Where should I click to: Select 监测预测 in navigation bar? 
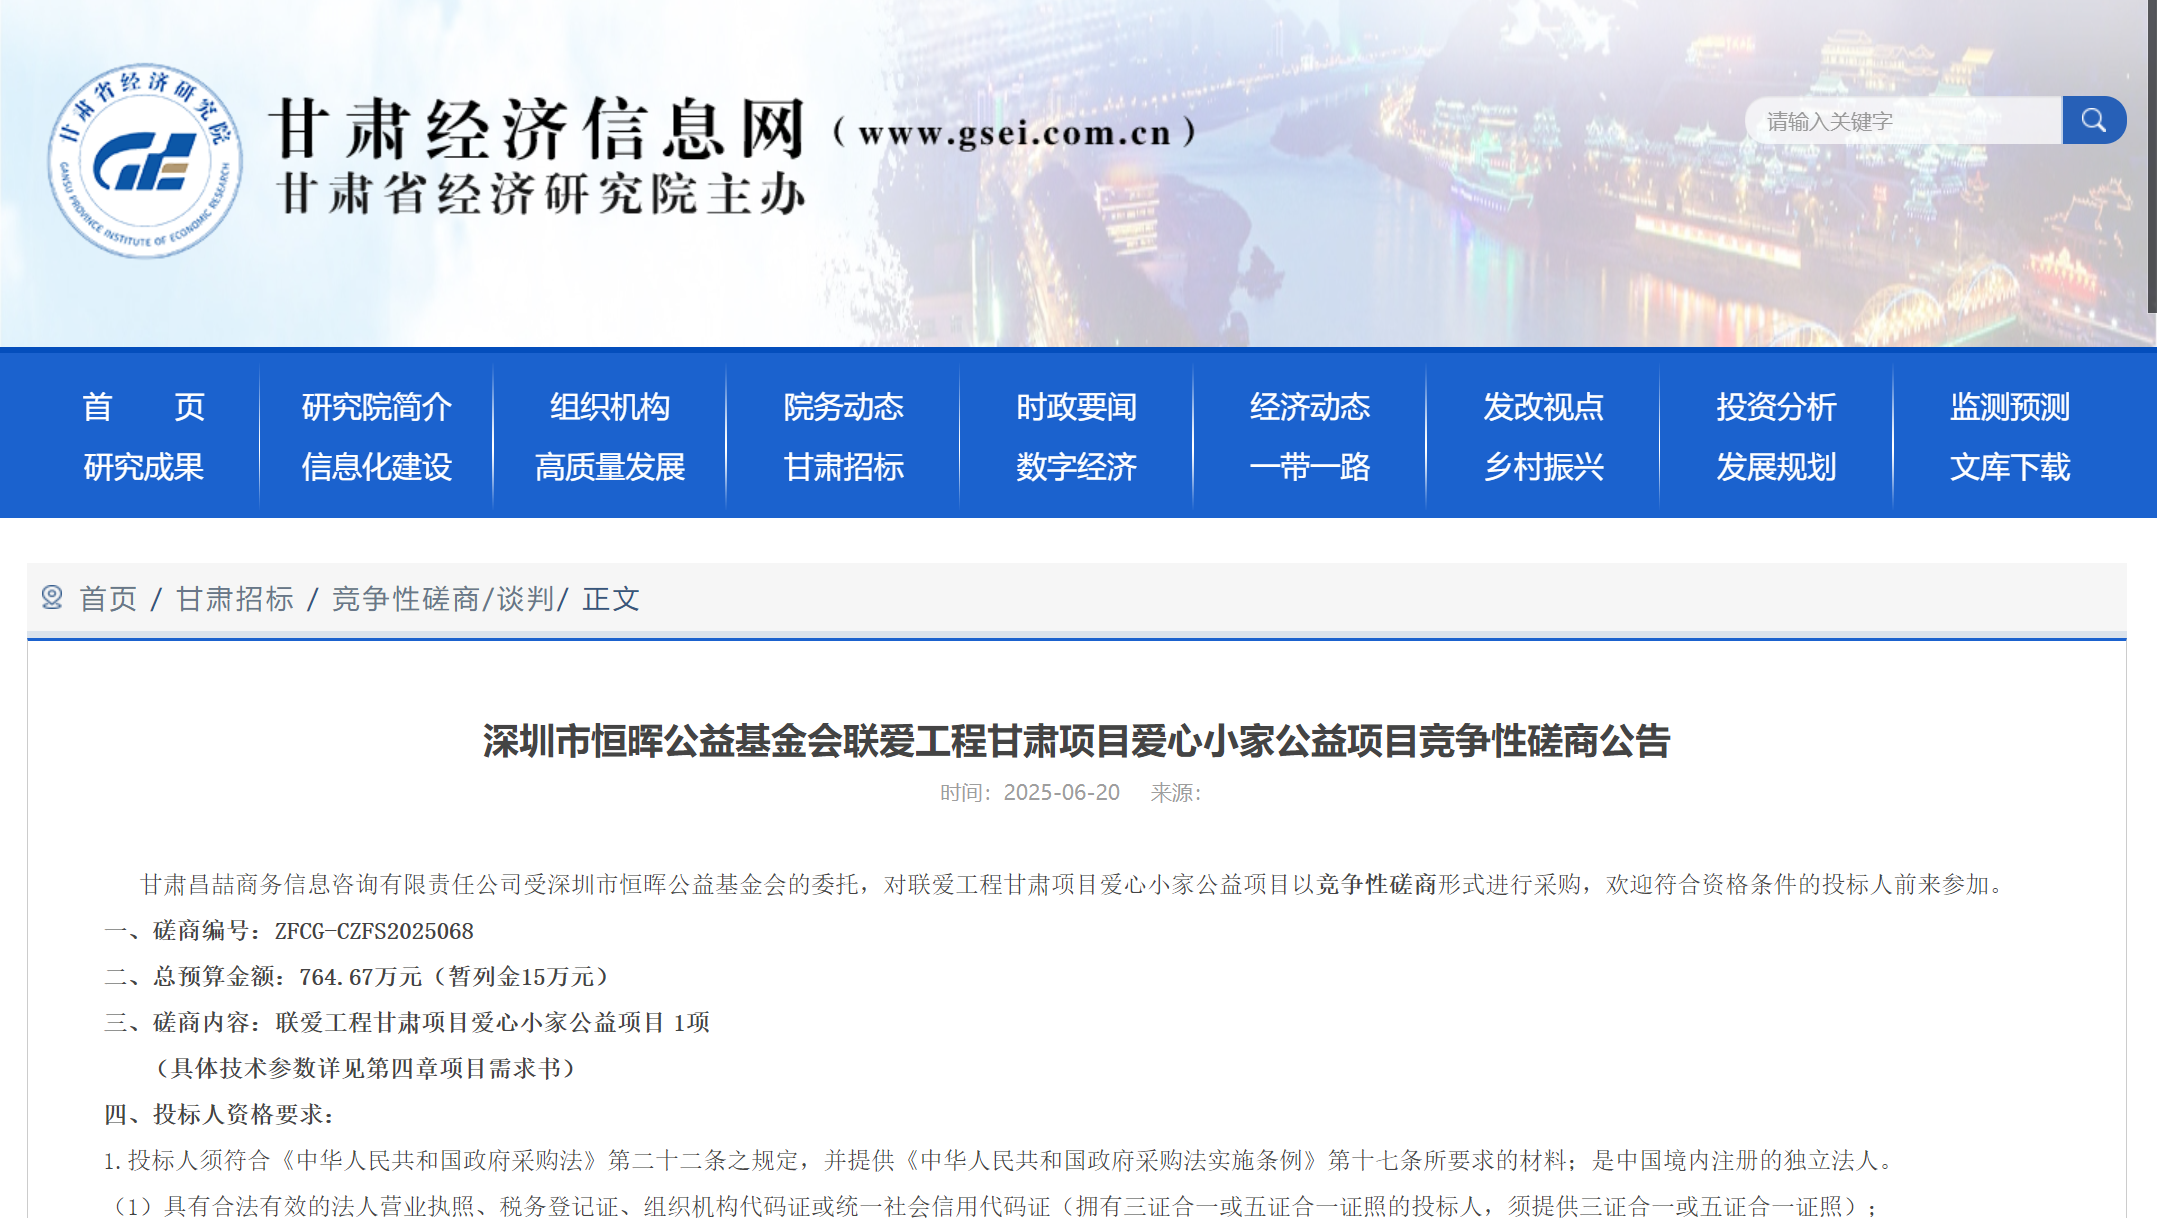tap(2010, 407)
